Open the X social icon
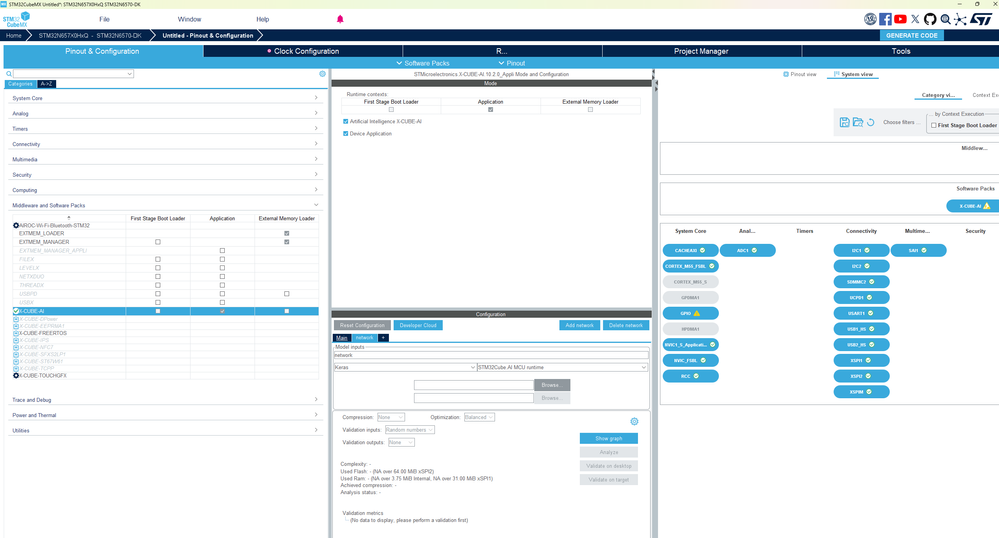This screenshot has height=538, width=999. coord(916,19)
